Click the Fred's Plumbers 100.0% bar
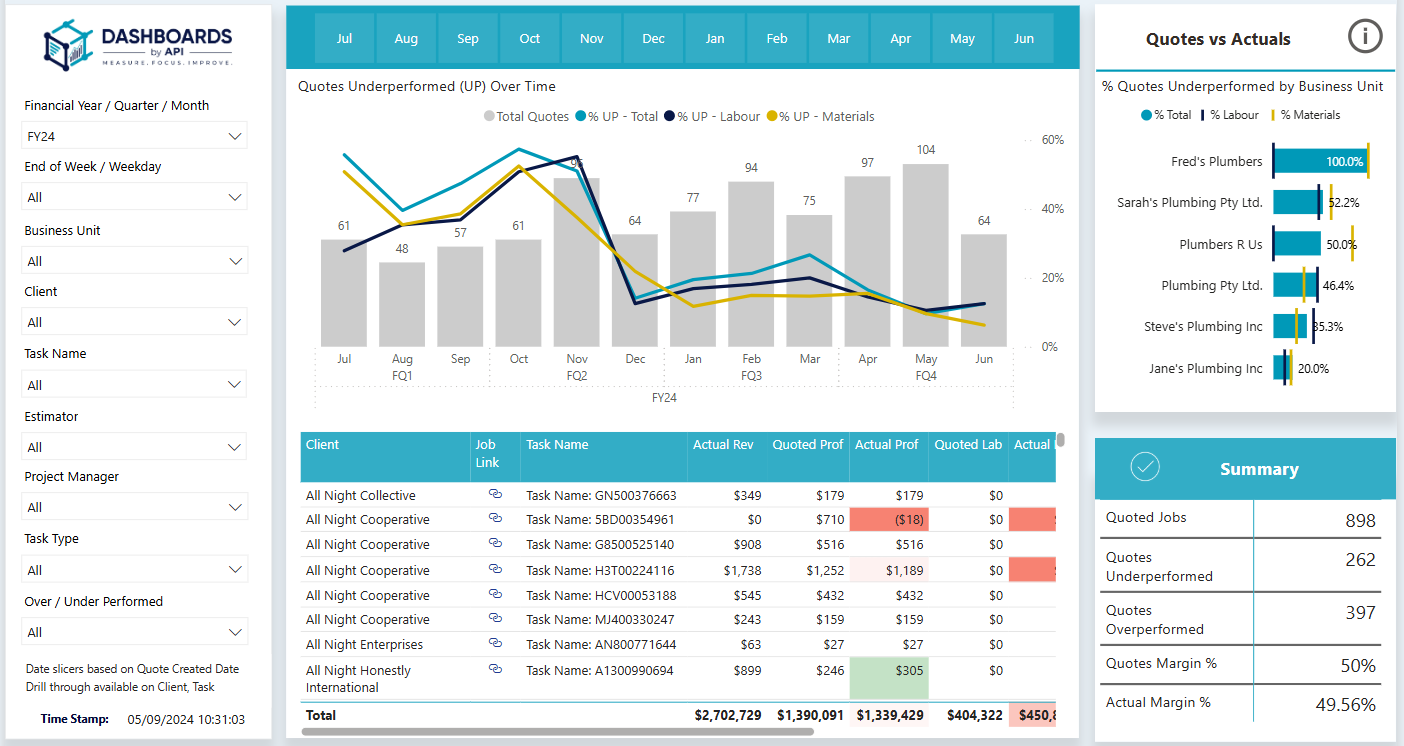 [1319, 161]
